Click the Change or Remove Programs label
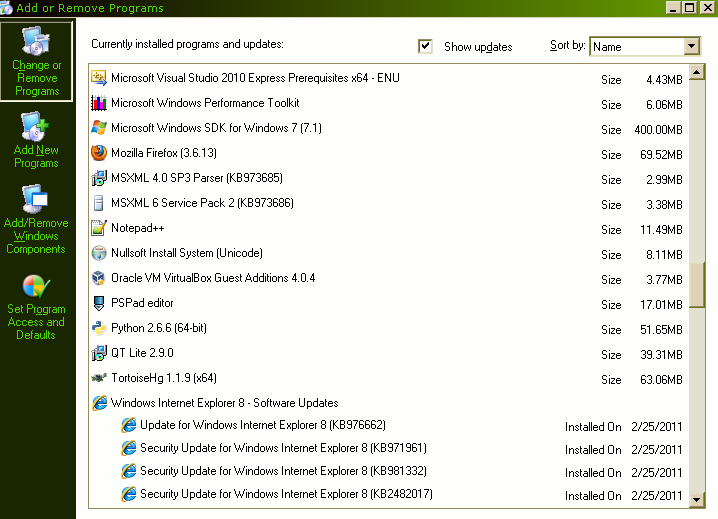The width and height of the screenshot is (718, 519). tap(37, 78)
